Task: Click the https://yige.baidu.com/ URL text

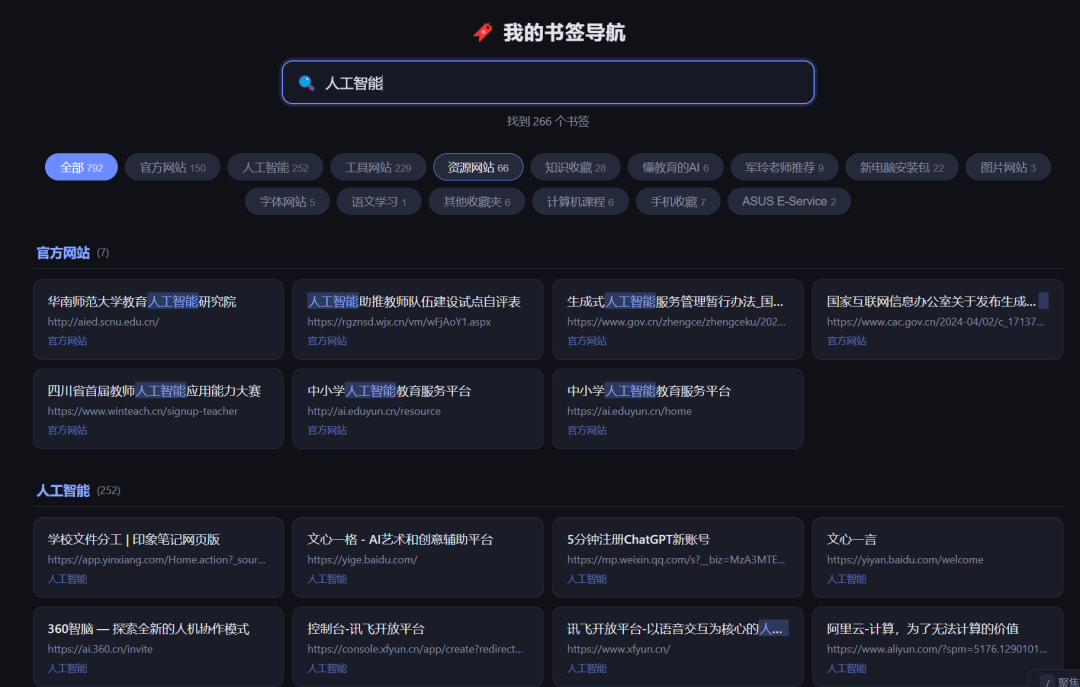Action: [362, 560]
